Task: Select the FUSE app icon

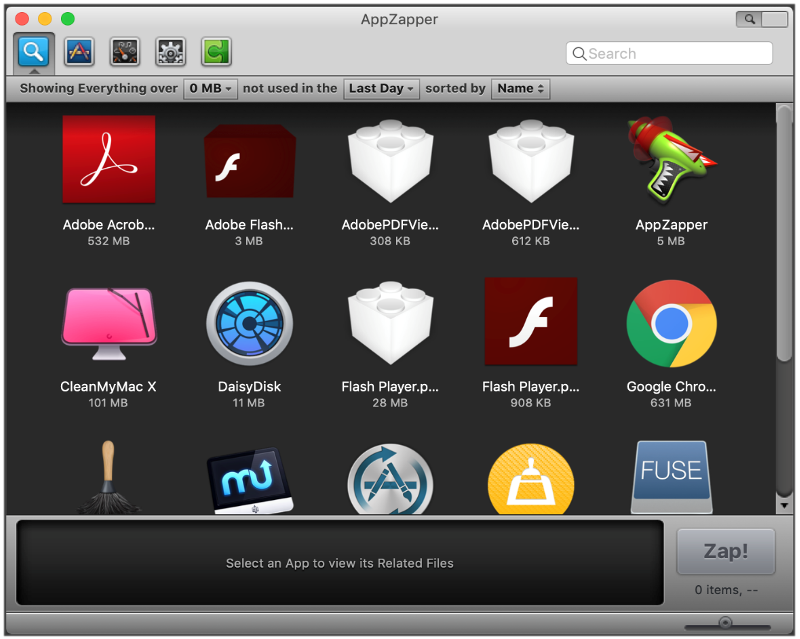Action: click(671, 477)
